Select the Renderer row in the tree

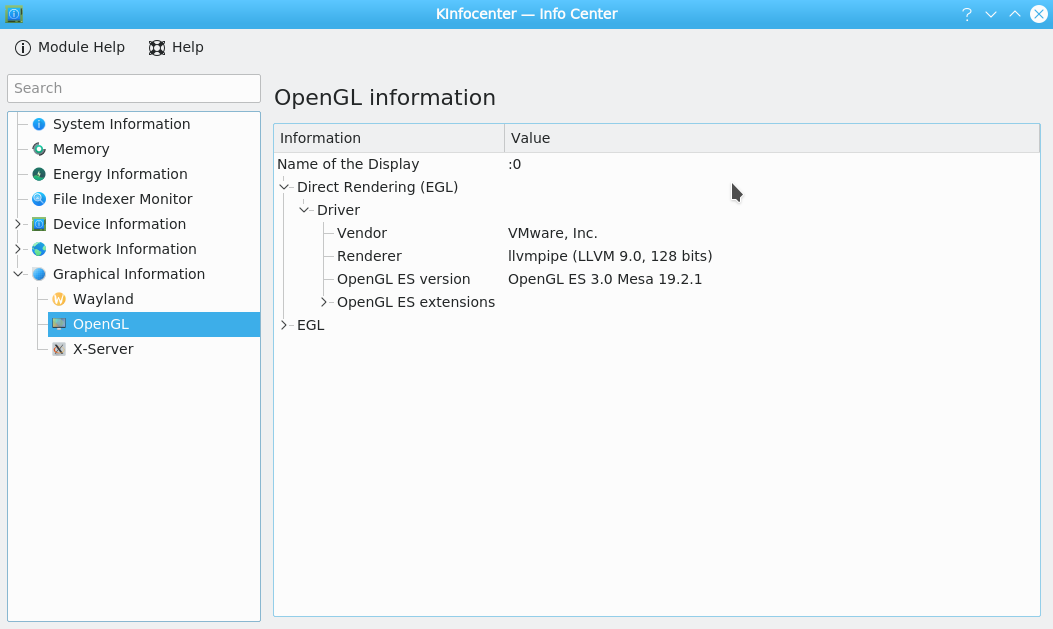click(x=369, y=256)
